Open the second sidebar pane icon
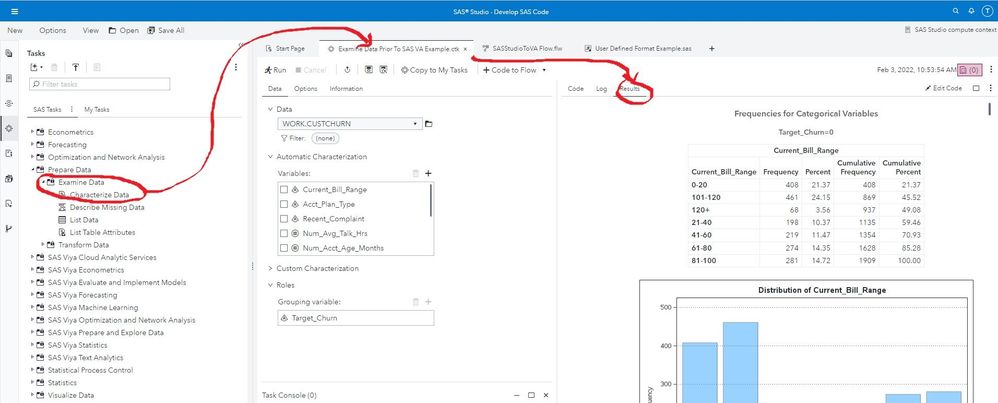The height and width of the screenshot is (403, 998). coord(9,78)
